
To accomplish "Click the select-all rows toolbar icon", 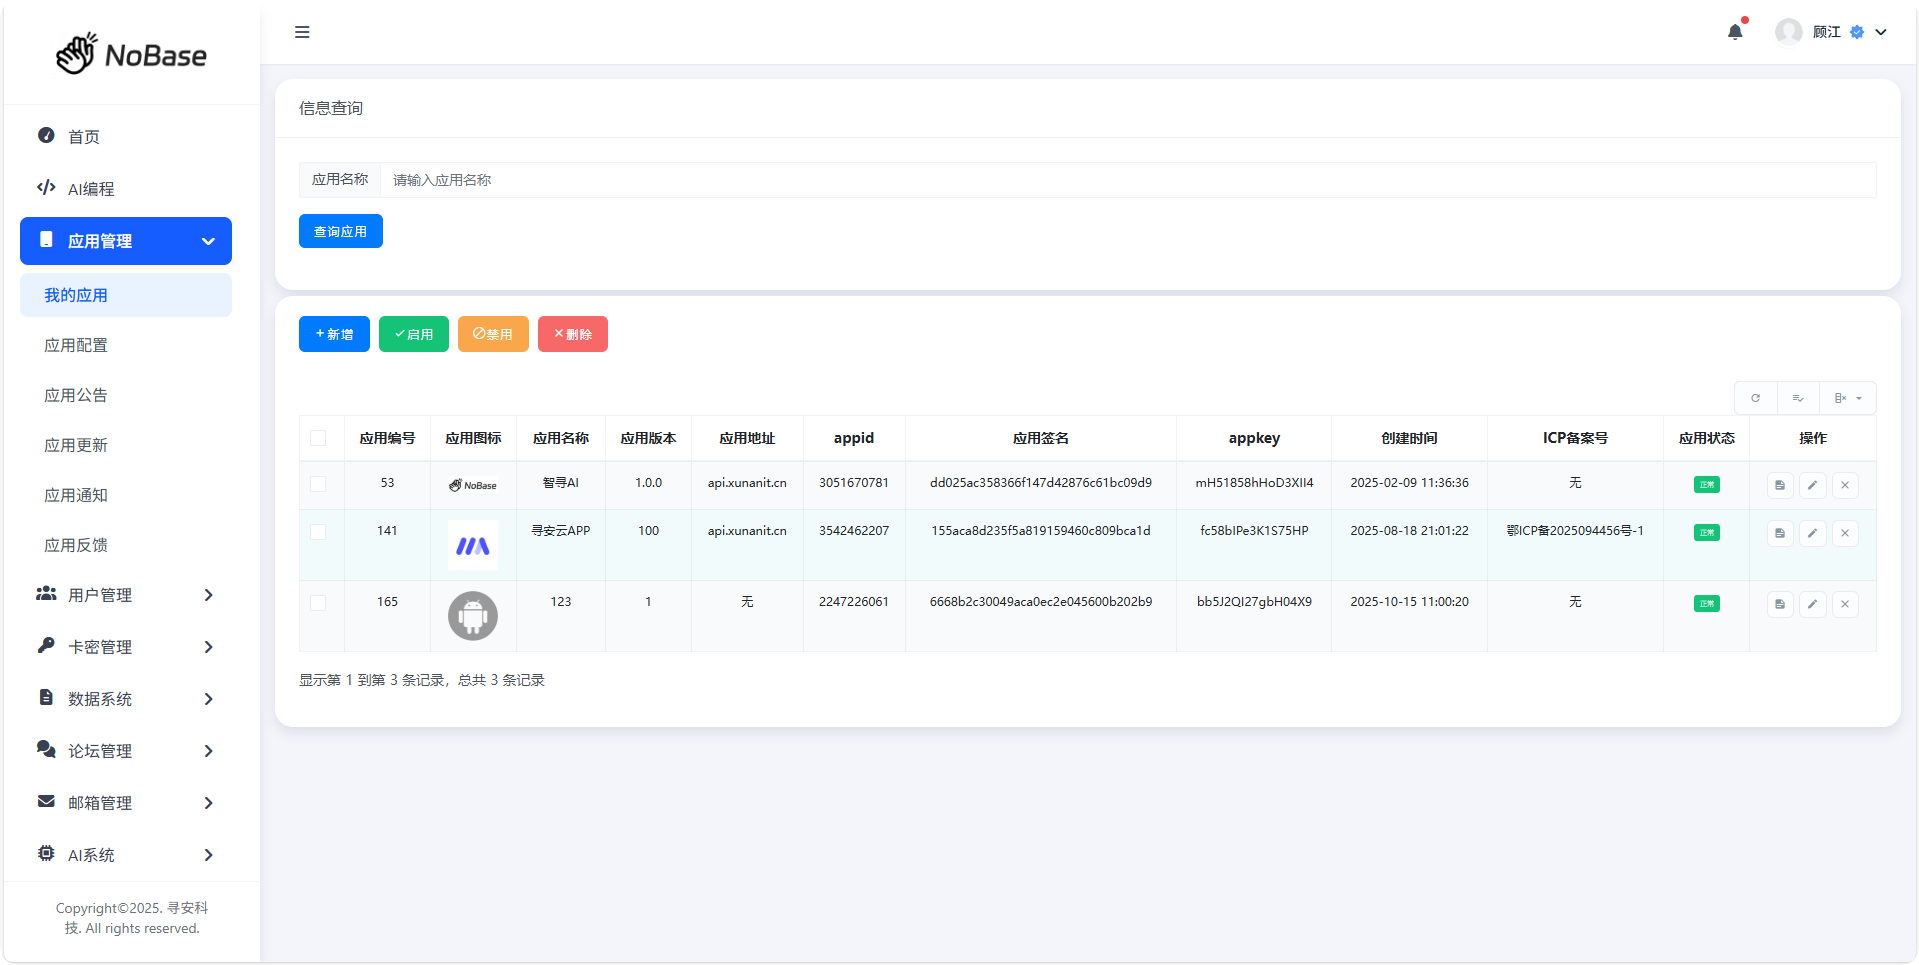I will coord(1798,398).
